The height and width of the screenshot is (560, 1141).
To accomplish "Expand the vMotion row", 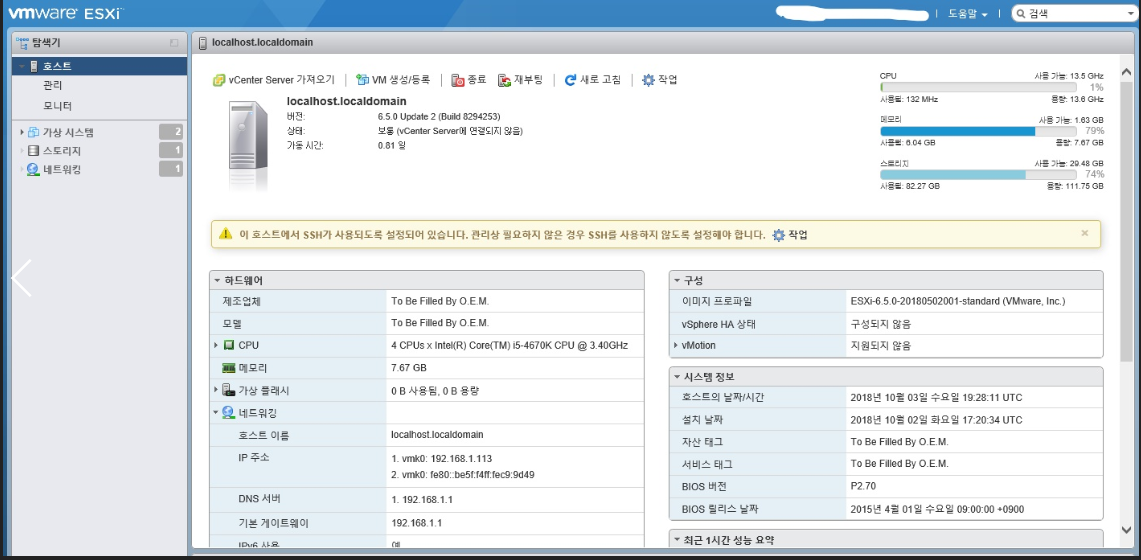I will click(676, 345).
